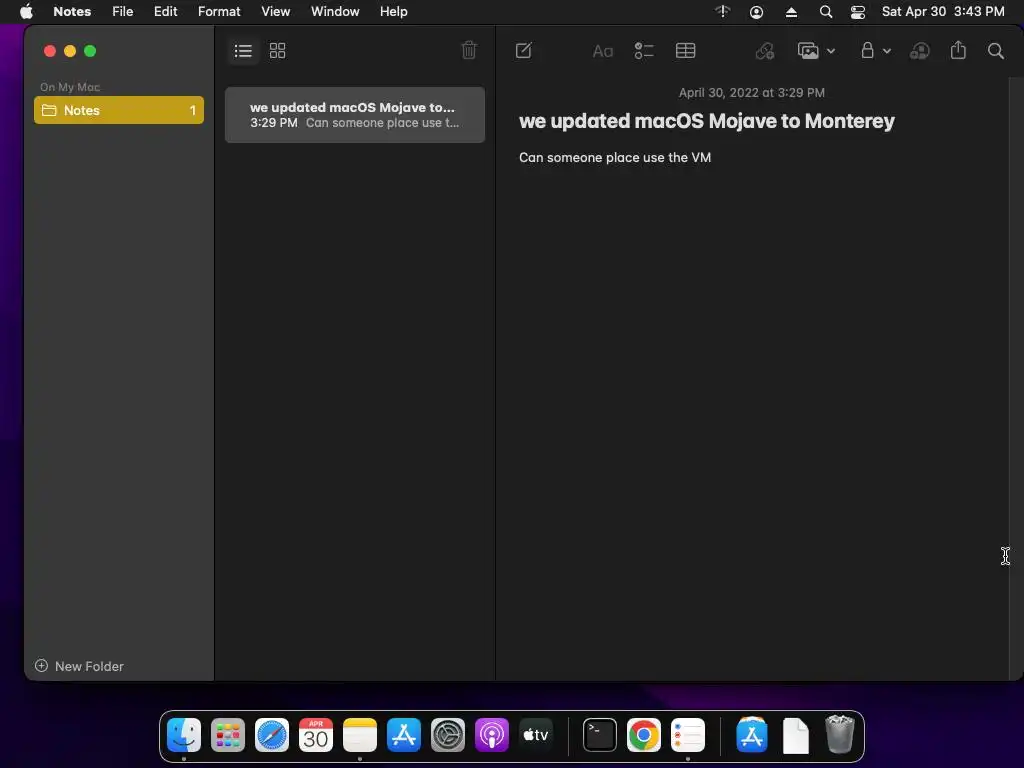Open the Edit menu
The width and height of the screenshot is (1024, 768).
(165, 11)
